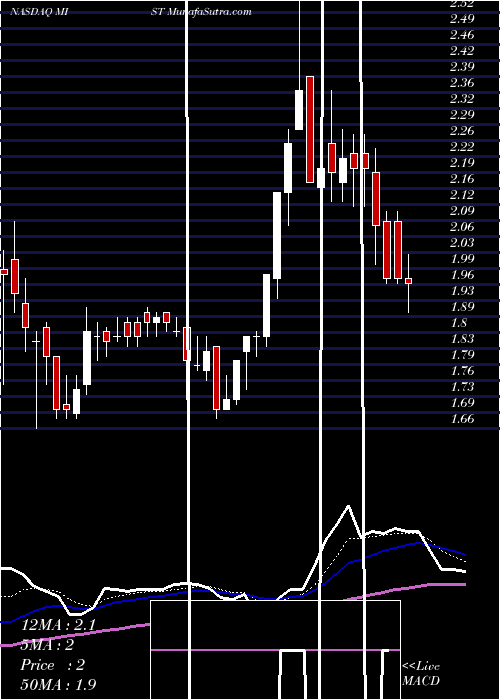Select the 2.42 price axis label
The height and width of the screenshot is (700, 500).
(462, 51)
